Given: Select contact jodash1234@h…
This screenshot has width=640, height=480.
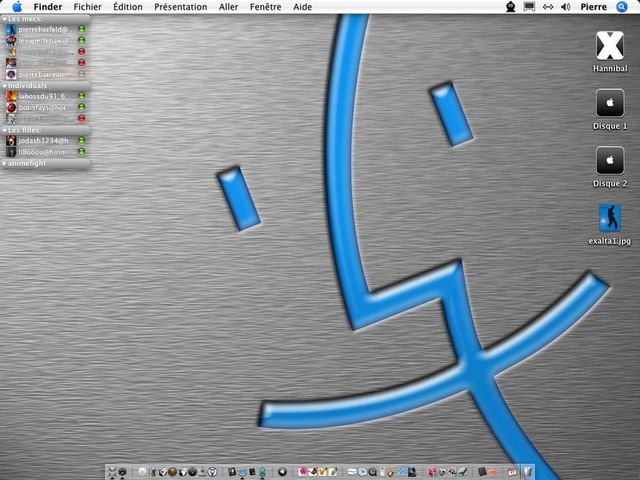Looking at the screenshot, I should tap(45, 140).
